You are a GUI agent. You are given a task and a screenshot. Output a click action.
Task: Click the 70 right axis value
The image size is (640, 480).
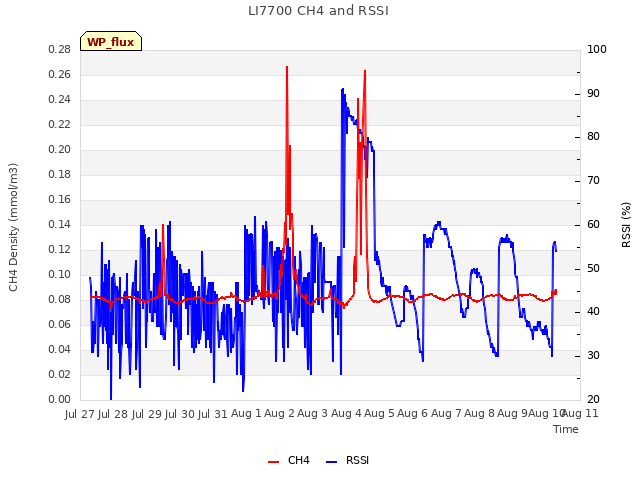[x=593, y=181]
